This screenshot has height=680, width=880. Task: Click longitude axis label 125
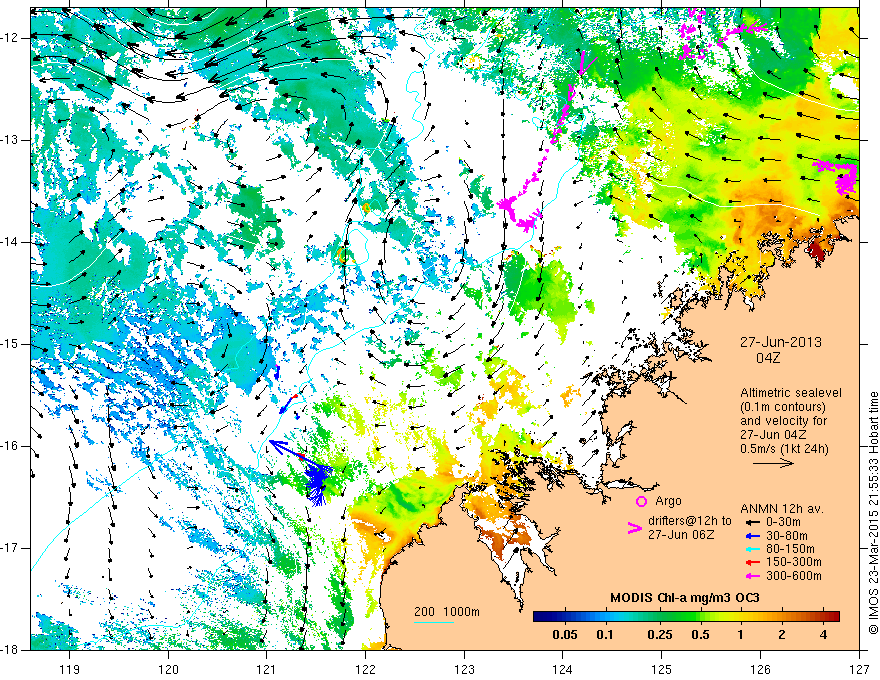click(x=662, y=670)
